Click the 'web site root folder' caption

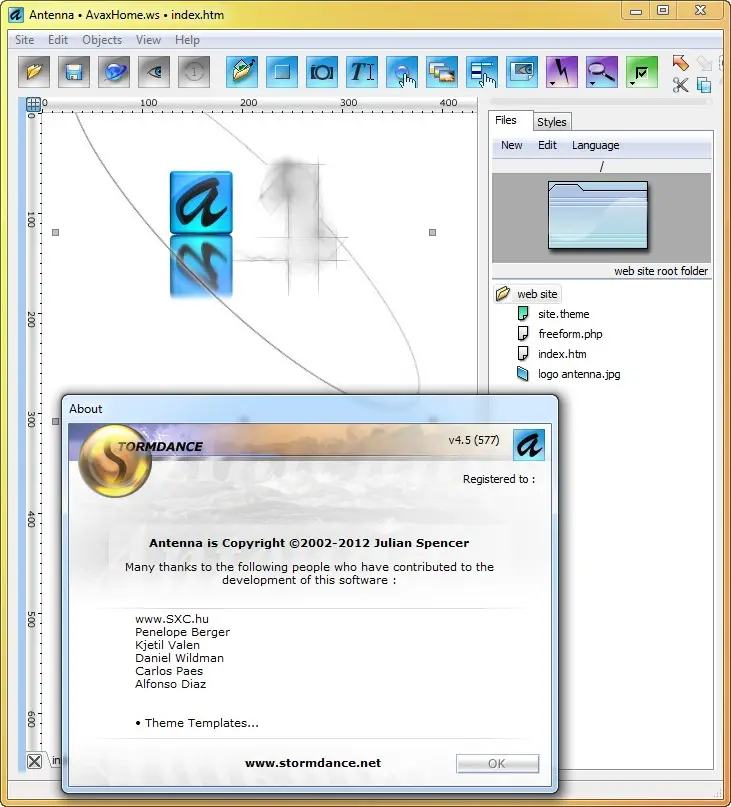tap(660, 271)
